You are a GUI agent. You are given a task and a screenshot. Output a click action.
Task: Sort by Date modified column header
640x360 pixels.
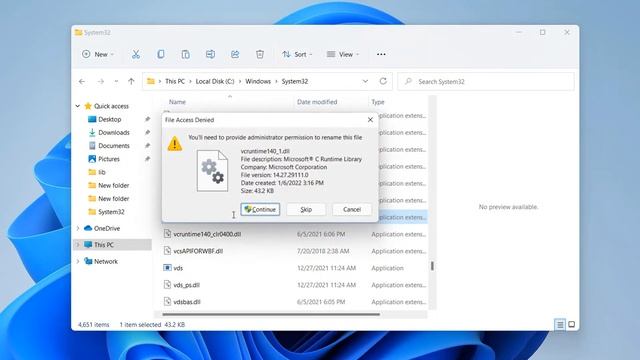[x=317, y=102]
